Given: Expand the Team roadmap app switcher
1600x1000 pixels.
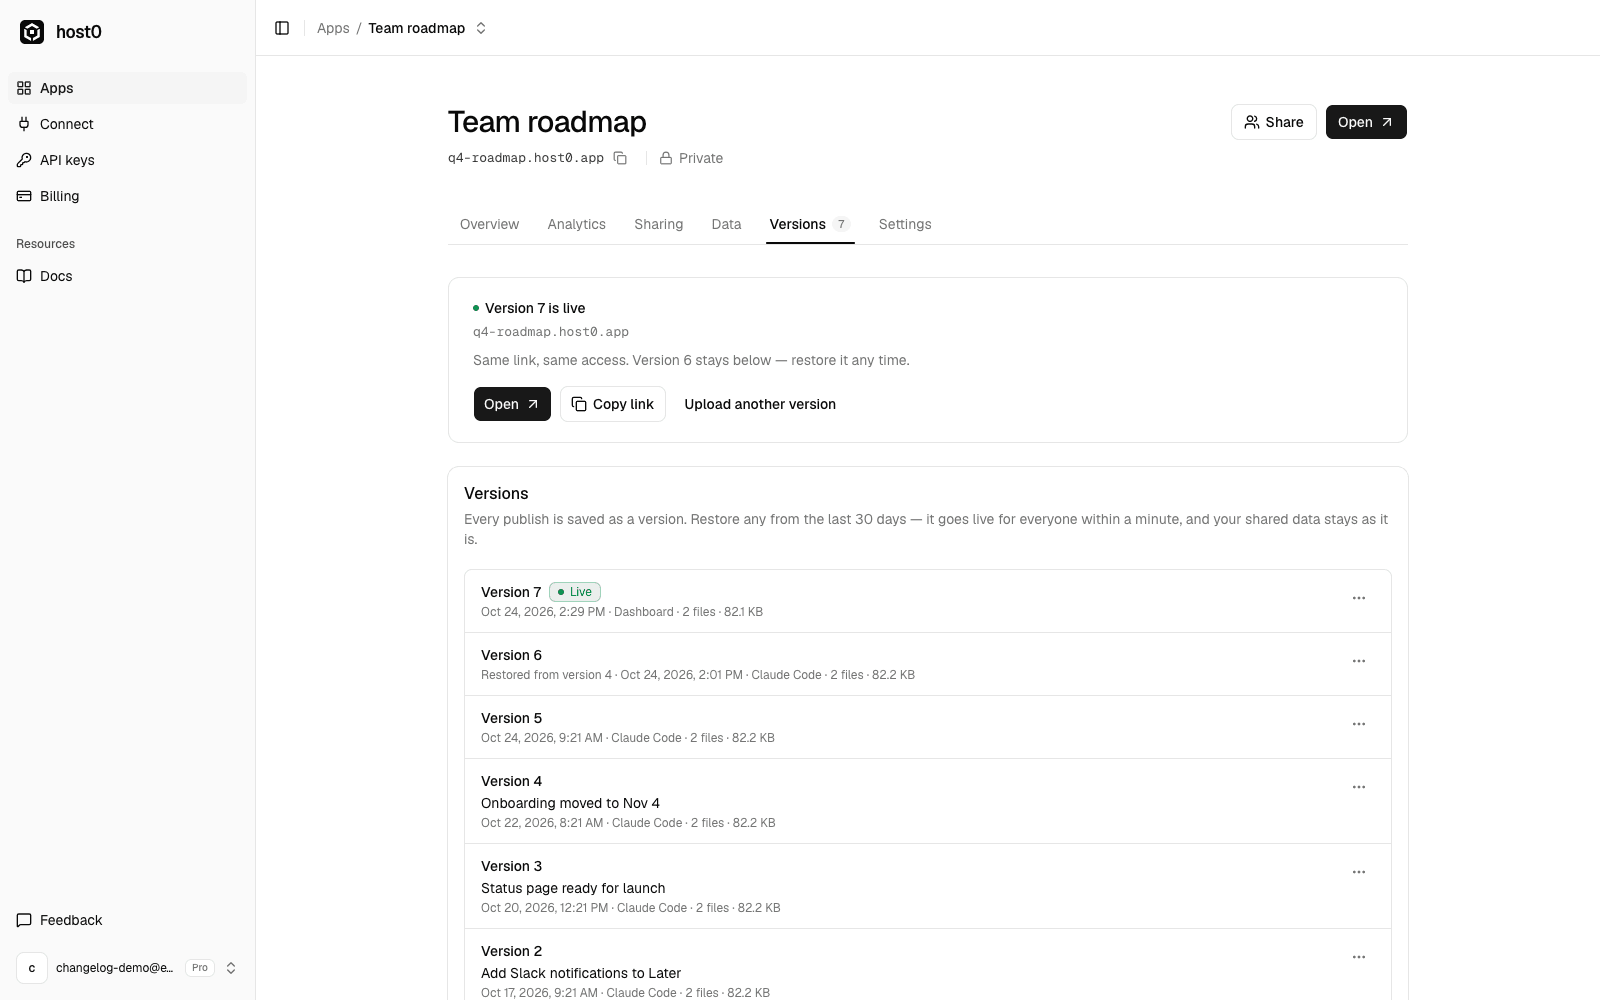Looking at the screenshot, I should pos(481,28).
